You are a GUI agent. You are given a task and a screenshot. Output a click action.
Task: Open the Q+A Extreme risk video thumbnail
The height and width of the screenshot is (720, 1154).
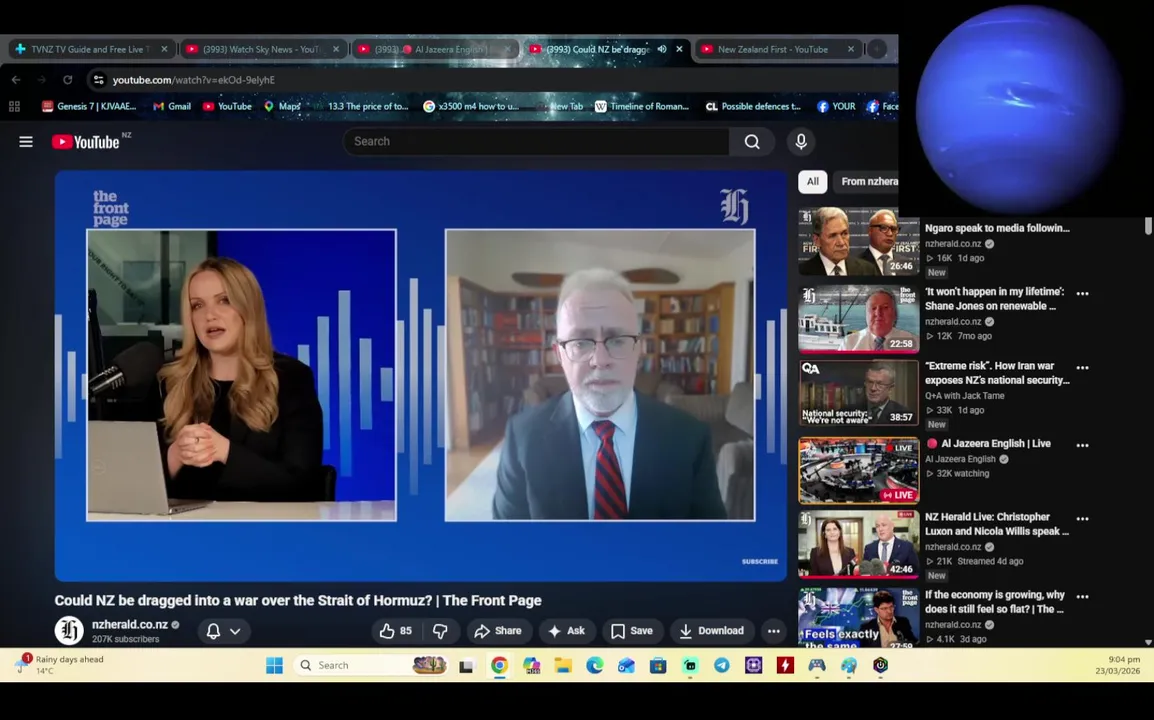point(859,393)
